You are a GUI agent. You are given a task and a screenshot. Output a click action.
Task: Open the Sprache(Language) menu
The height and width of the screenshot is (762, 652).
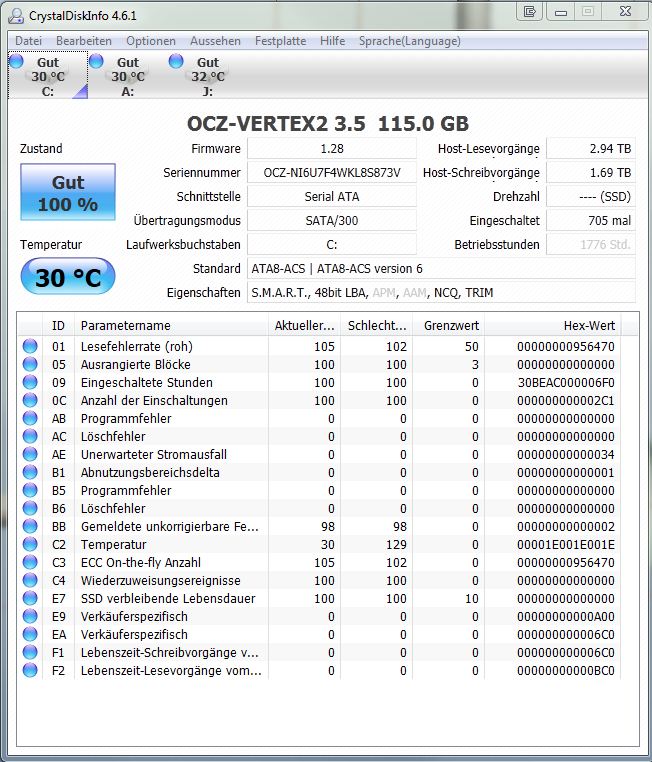point(410,41)
